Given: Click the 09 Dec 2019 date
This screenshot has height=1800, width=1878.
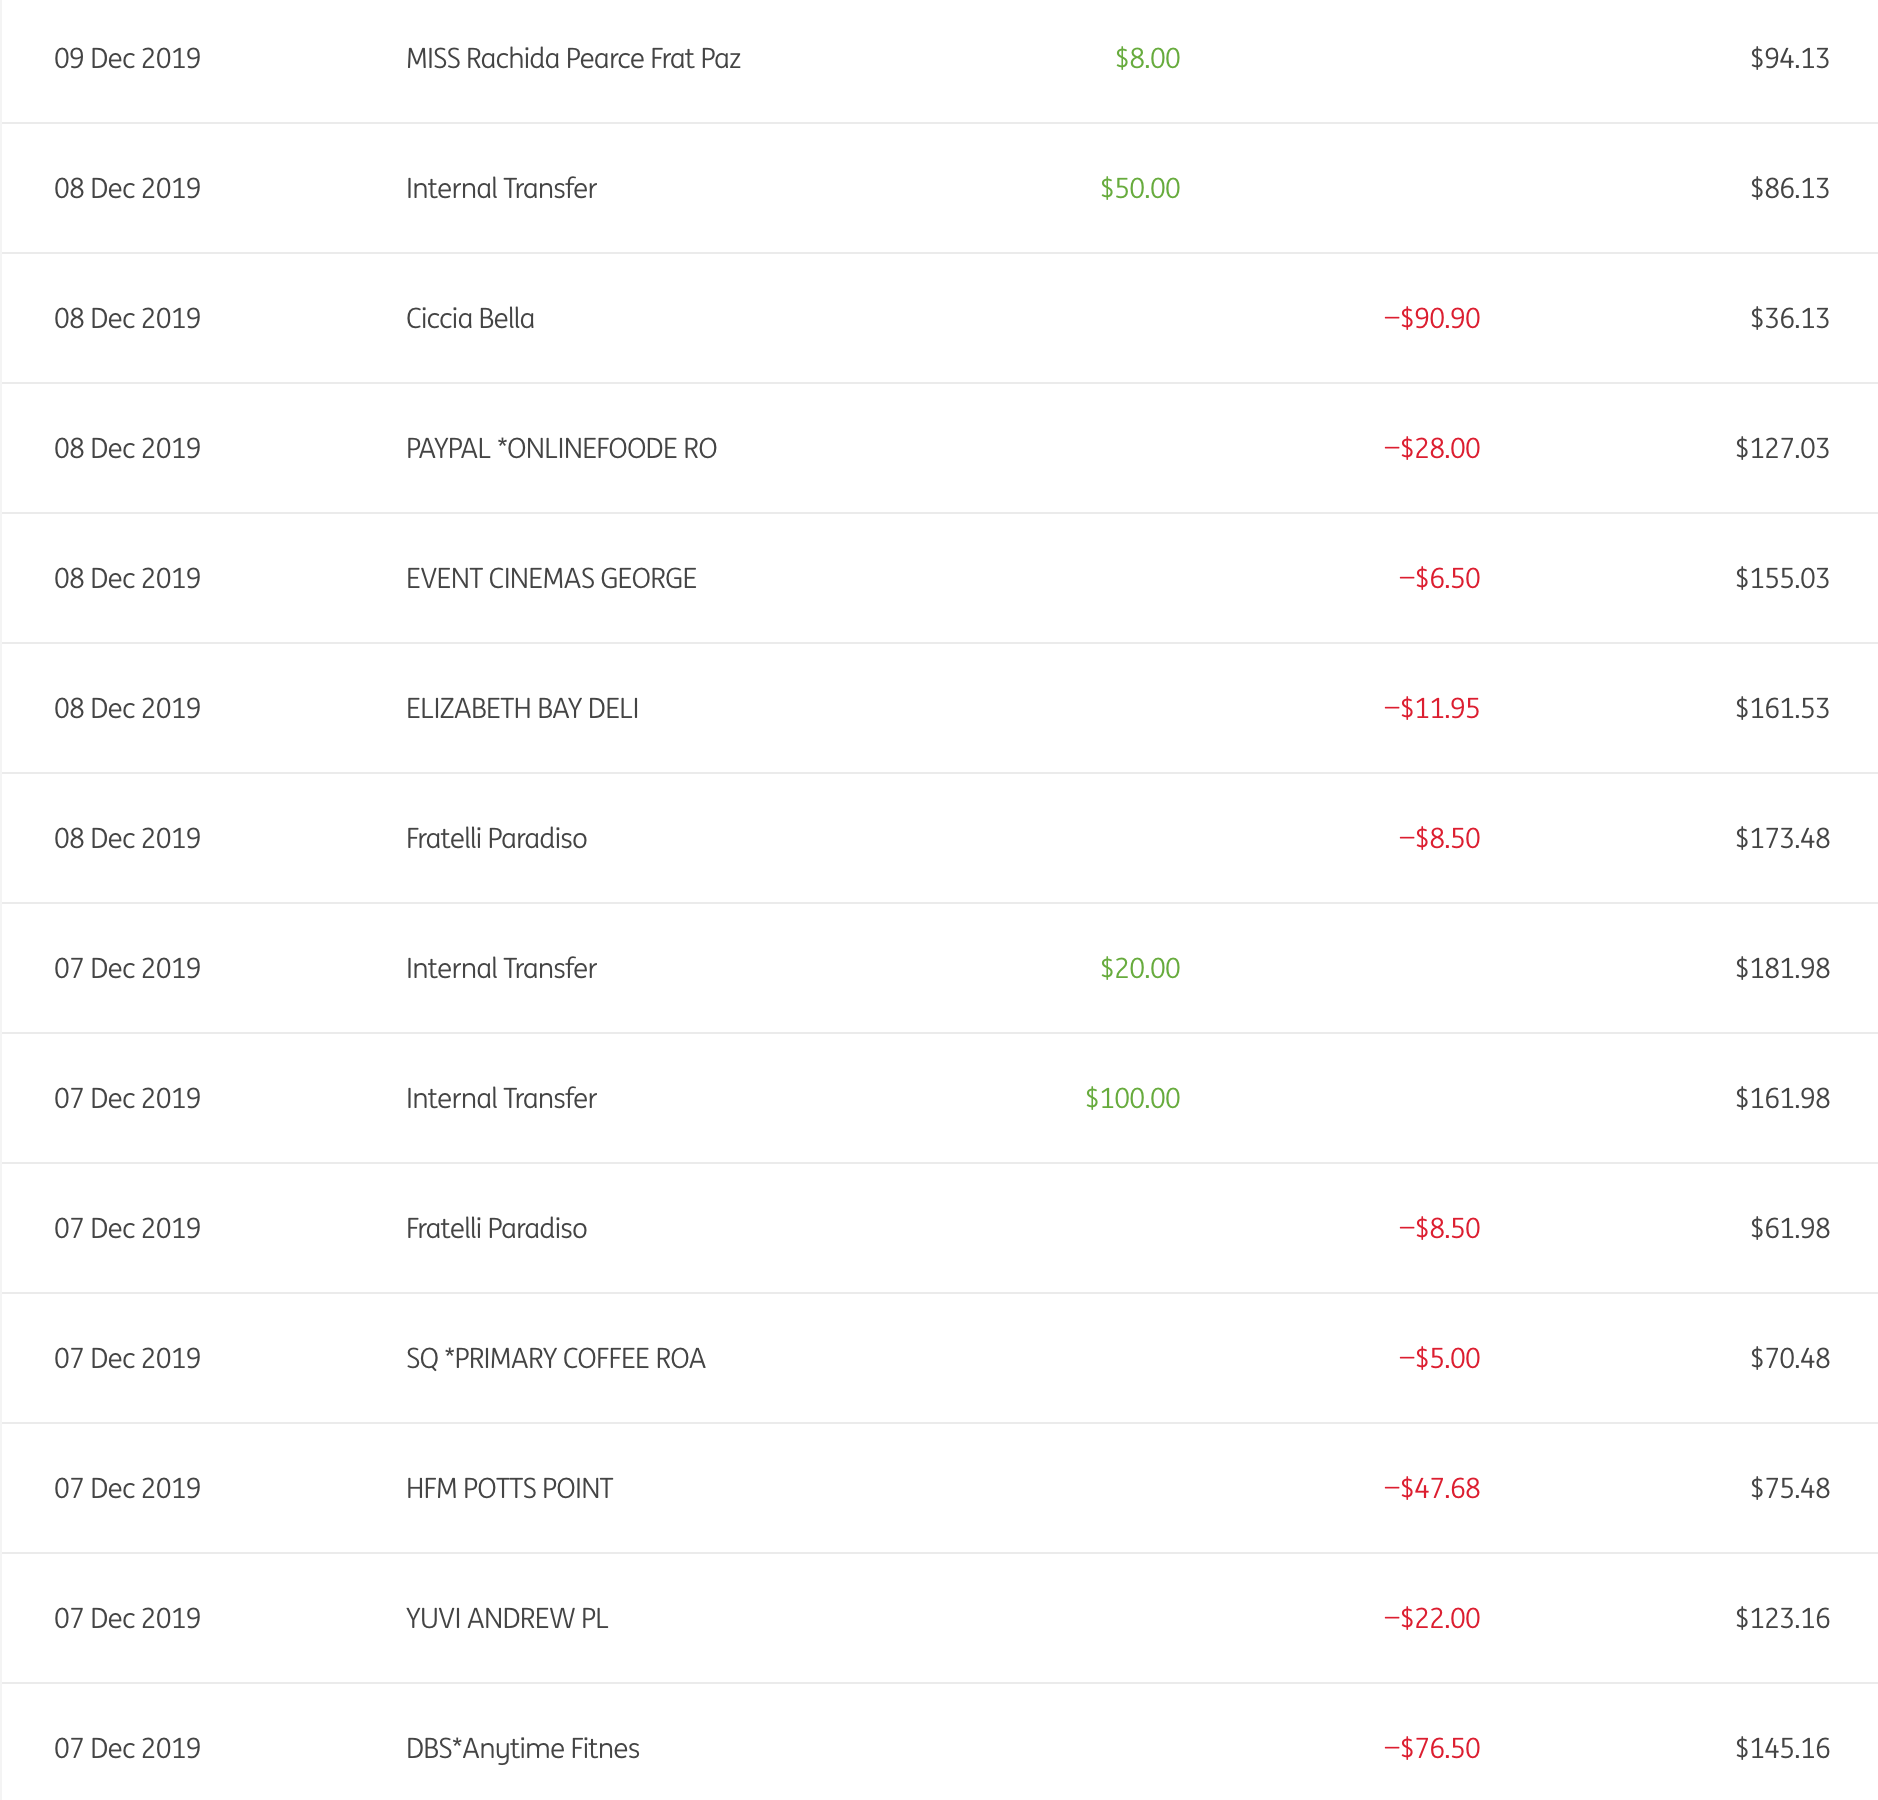Looking at the screenshot, I should point(127,59).
